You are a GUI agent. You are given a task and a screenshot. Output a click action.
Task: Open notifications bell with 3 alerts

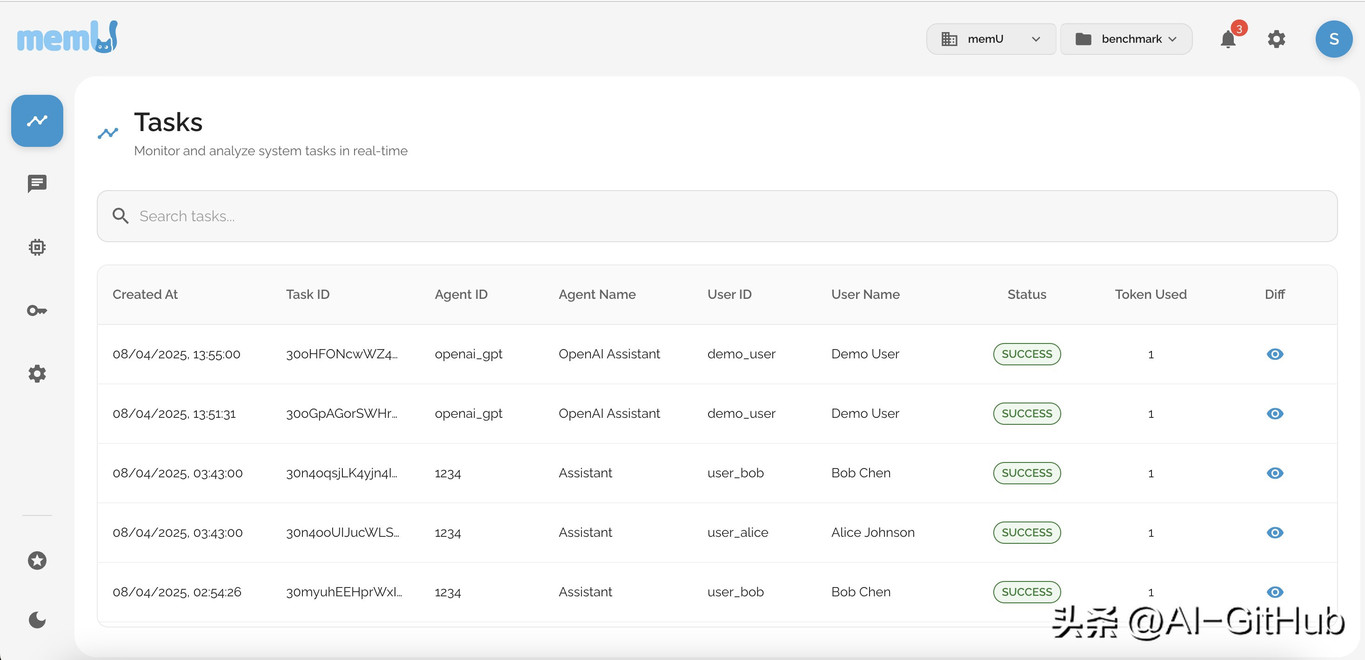tap(1229, 38)
